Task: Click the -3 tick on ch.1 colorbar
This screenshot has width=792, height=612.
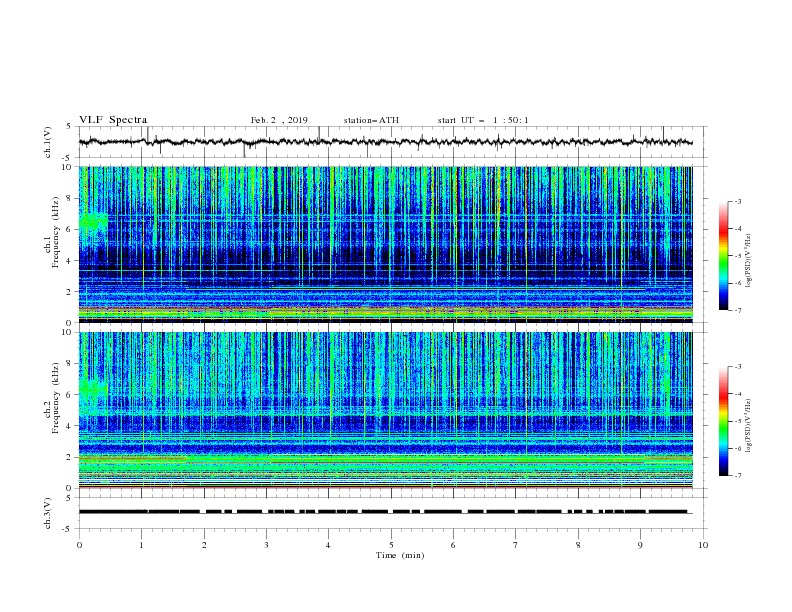Action: point(737,201)
